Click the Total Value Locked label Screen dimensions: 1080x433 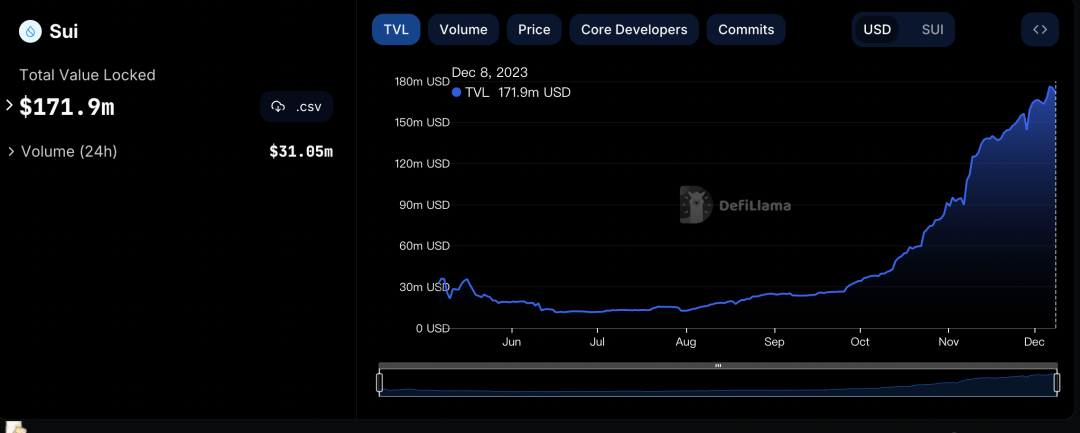tap(87, 75)
